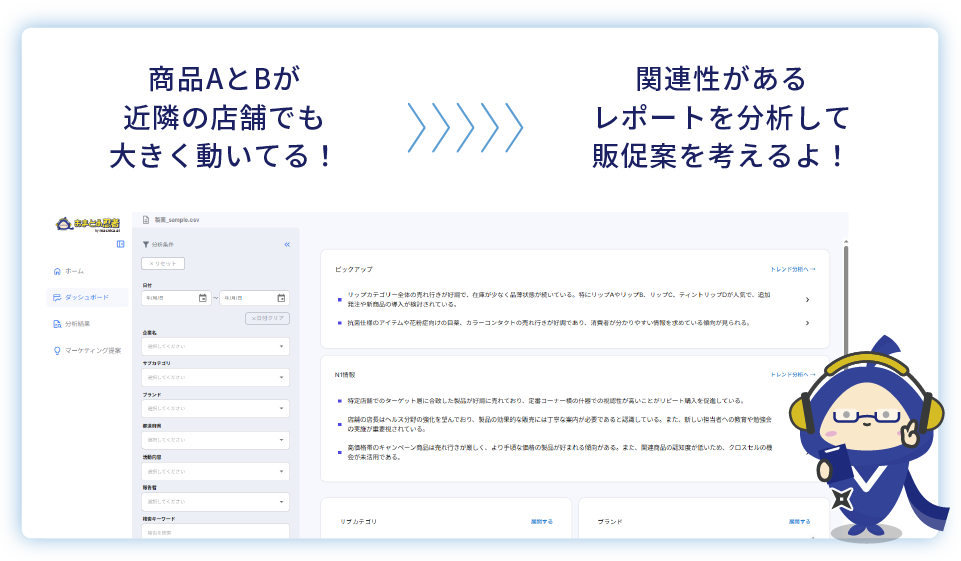Click the 展開する link in ブランド card

(x=799, y=522)
